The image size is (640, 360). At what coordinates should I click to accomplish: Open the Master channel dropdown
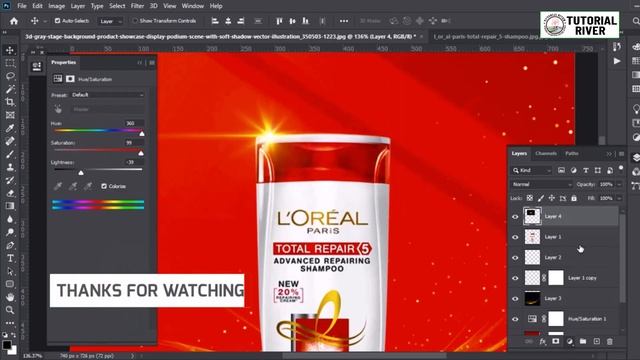pyautogui.click(x=107, y=109)
